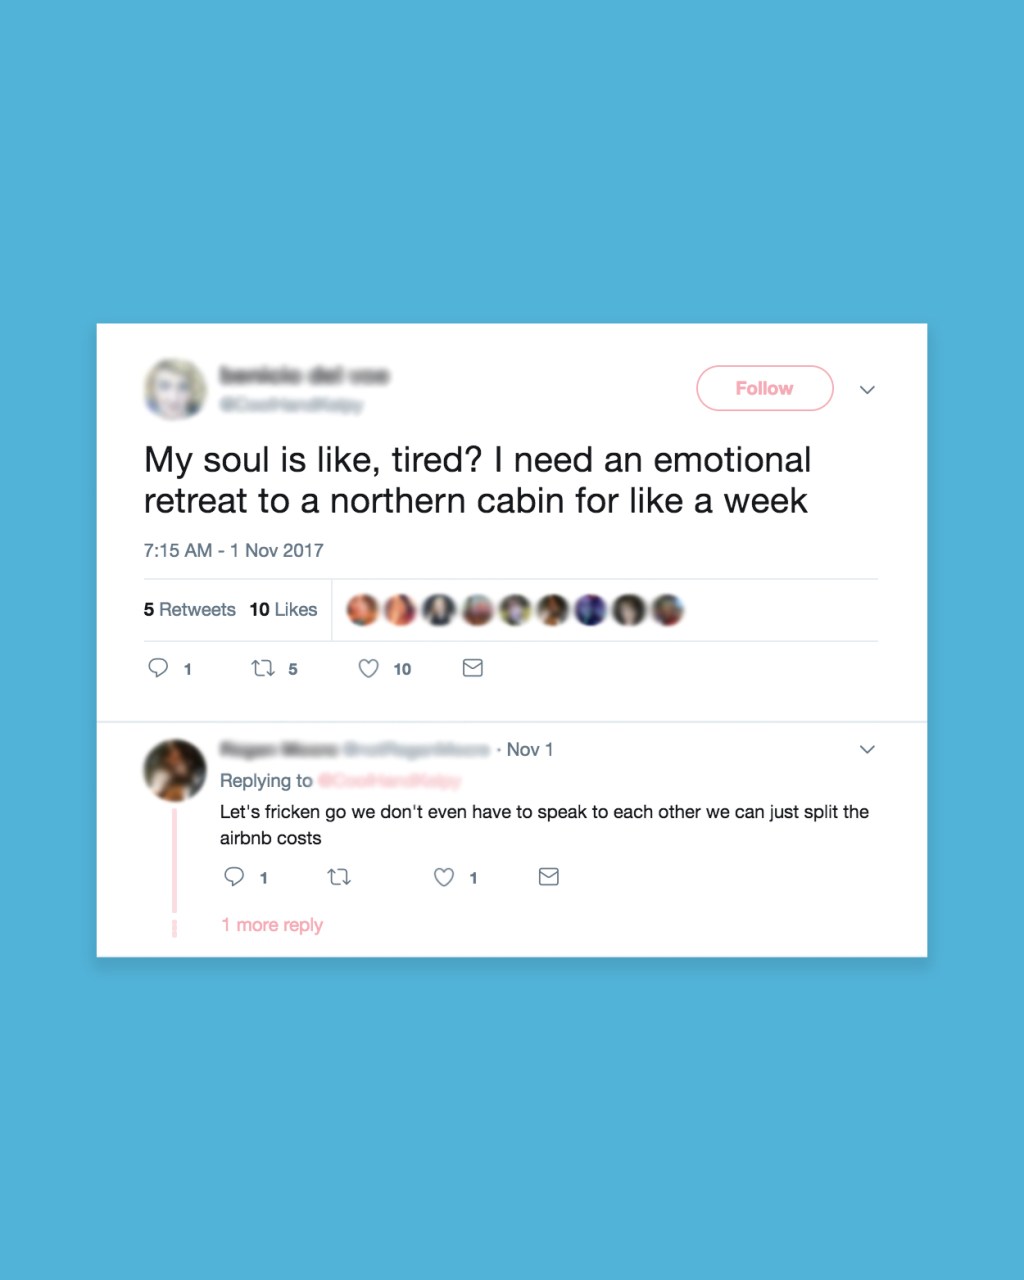Open the replier's profile picture
The height and width of the screenshot is (1280, 1024).
point(175,770)
